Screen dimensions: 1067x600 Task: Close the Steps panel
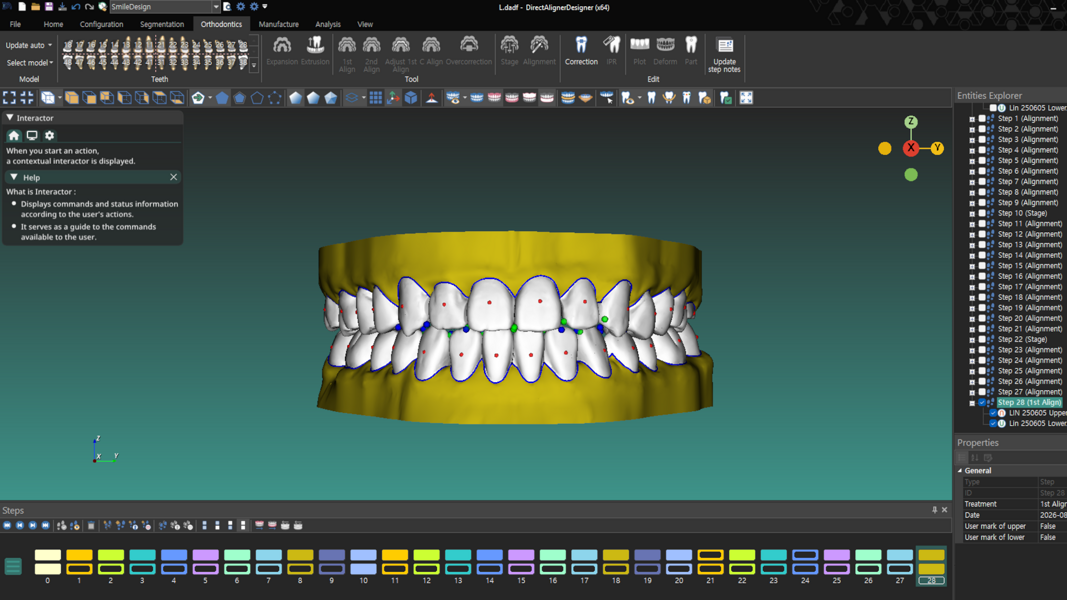click(x=945, y=510)
